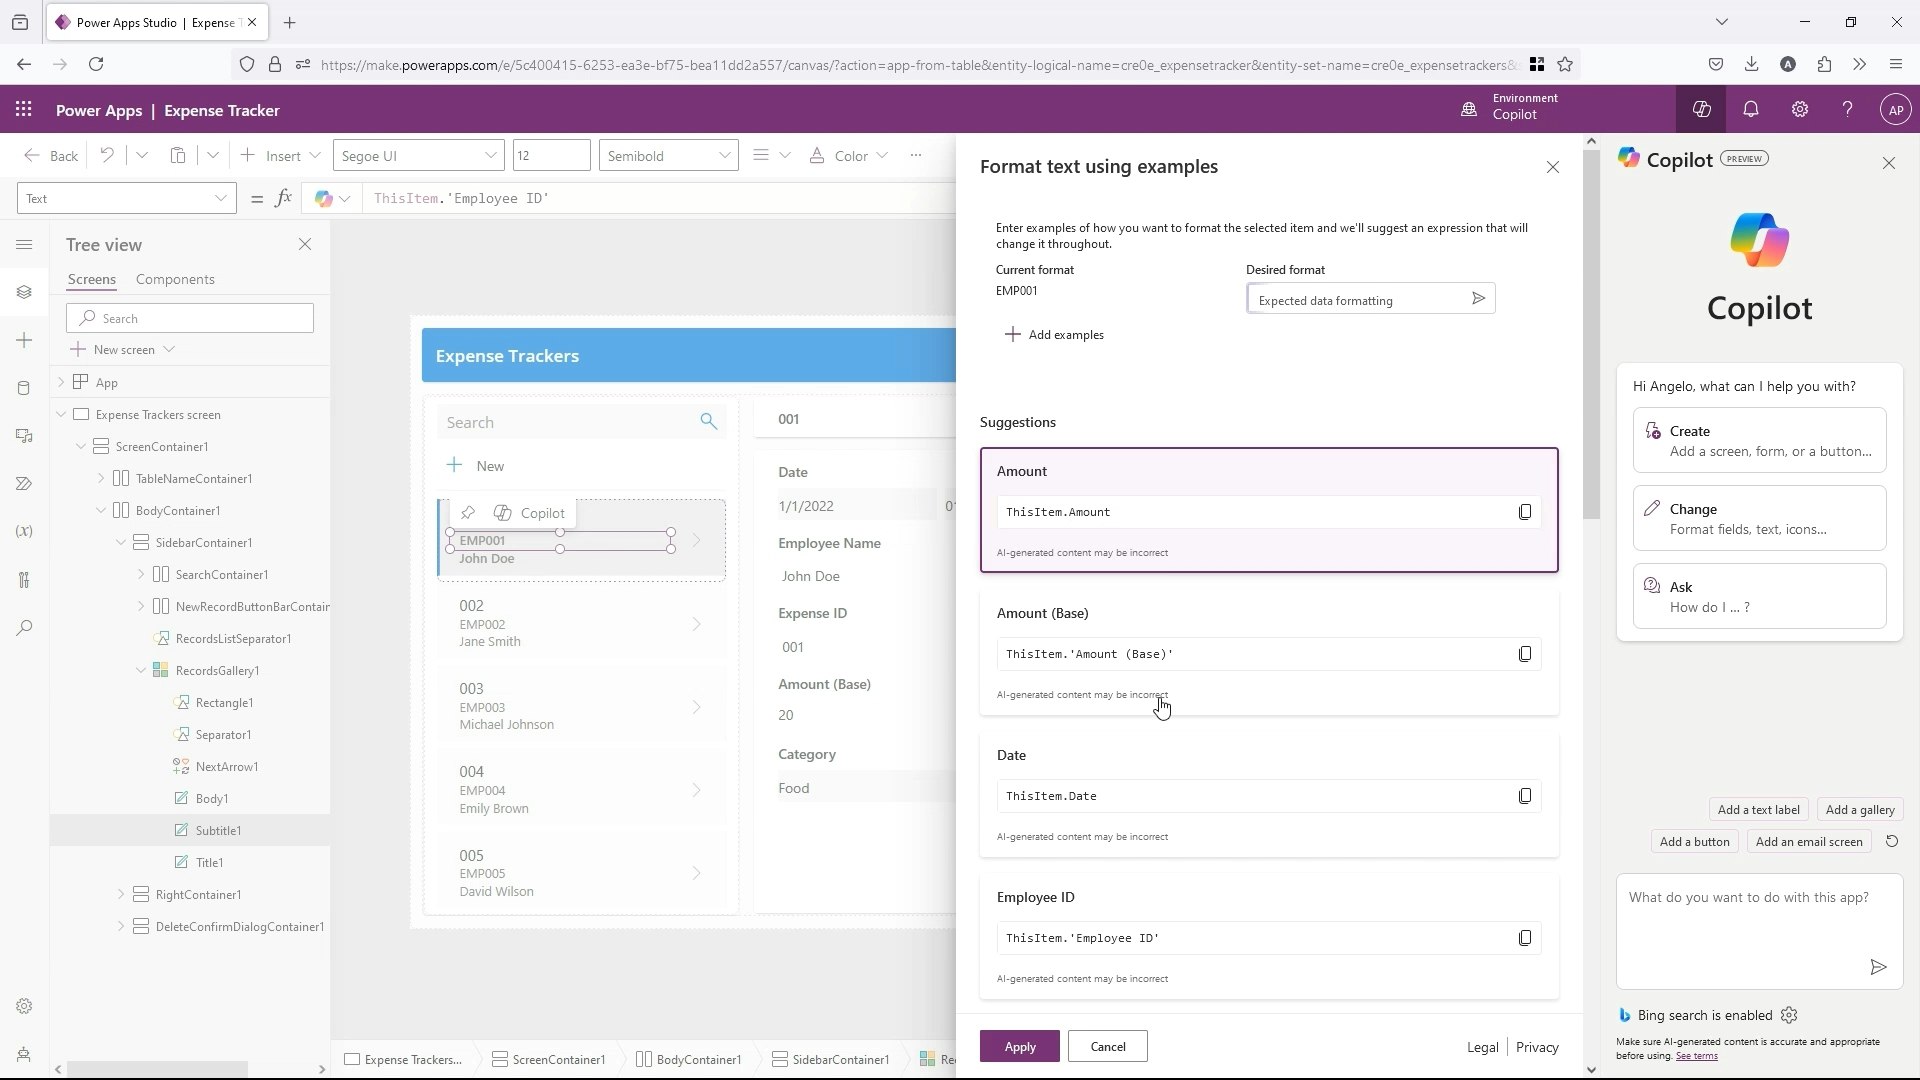Refresh Copilot suggestion prompts
Viewport: 1920px width, 1080px height.
tap(1891, 841)
